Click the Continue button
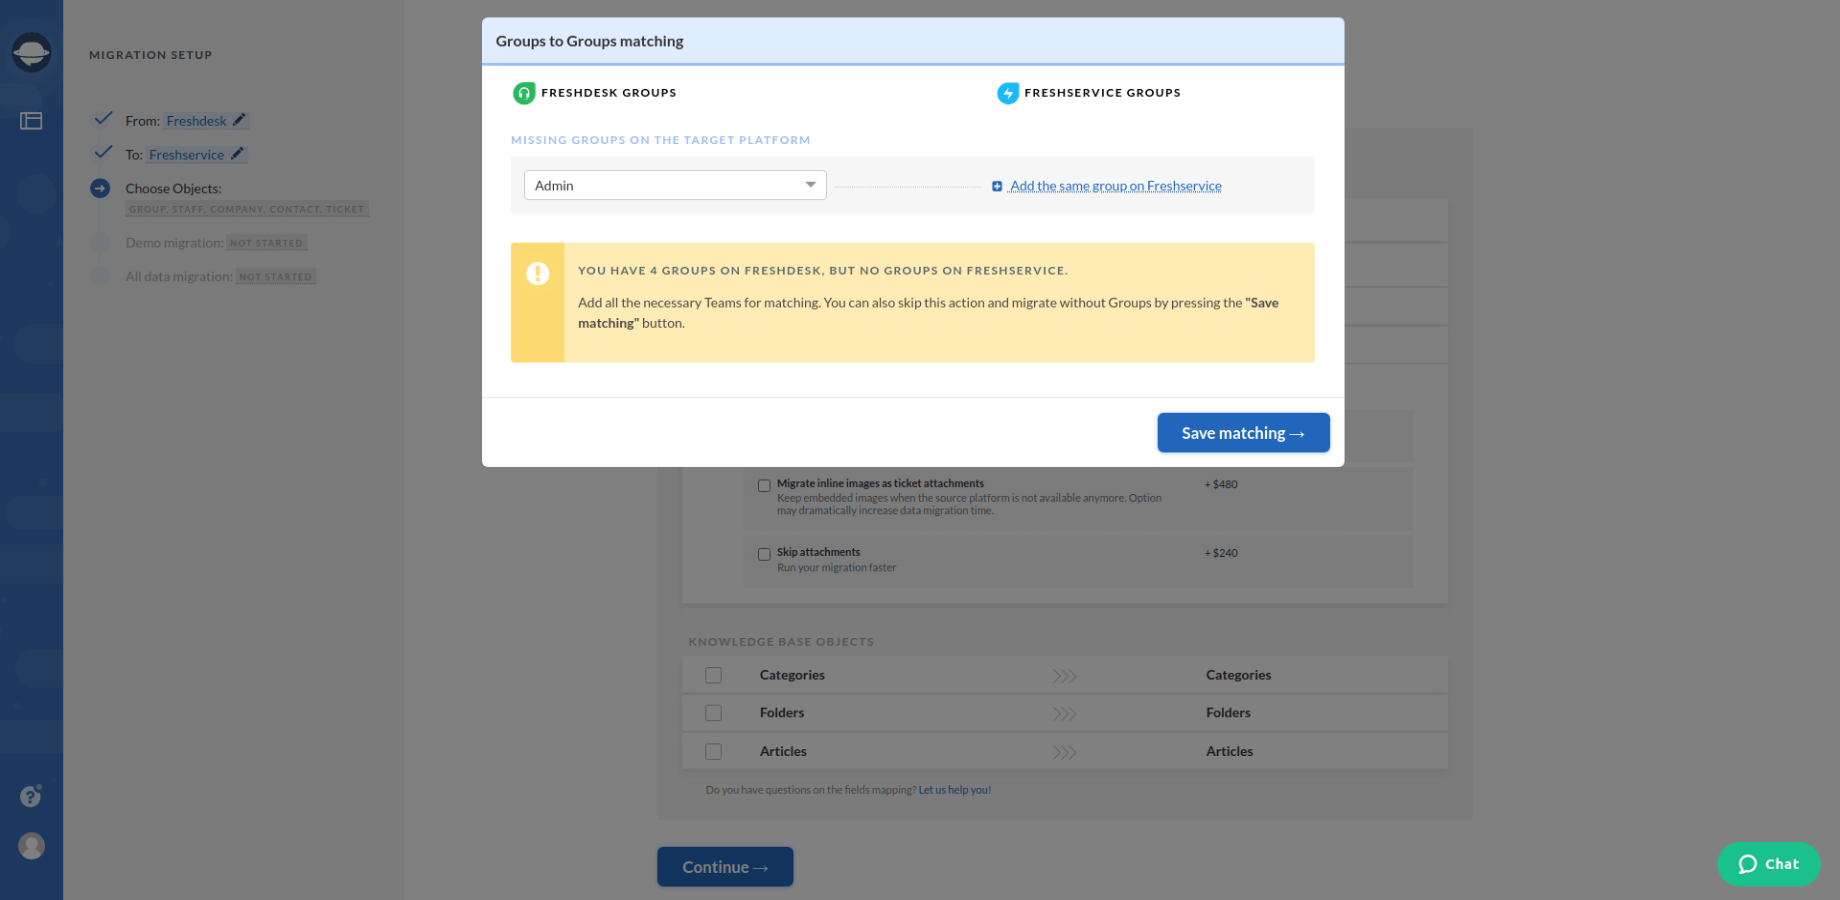 [x=725, y=867]
